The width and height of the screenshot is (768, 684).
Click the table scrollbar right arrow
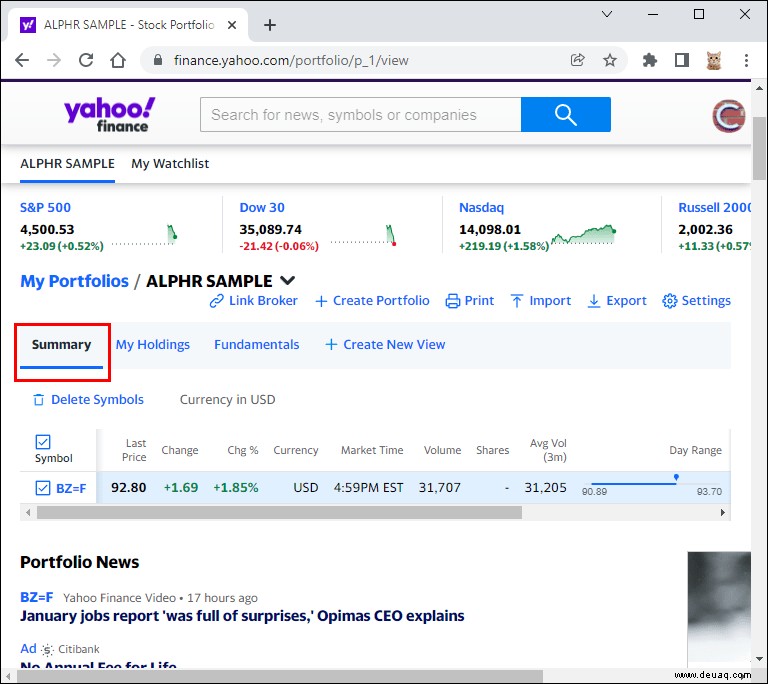click(x=723, y=513)
